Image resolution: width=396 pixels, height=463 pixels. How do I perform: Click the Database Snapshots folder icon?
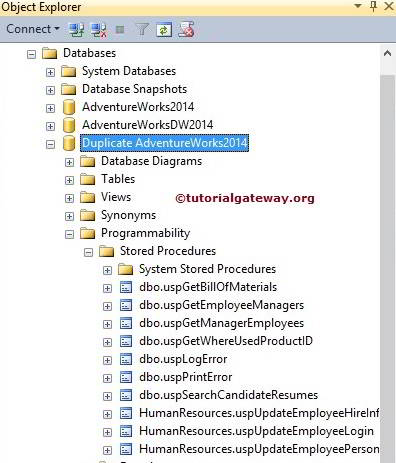click(x=69, y=89)
